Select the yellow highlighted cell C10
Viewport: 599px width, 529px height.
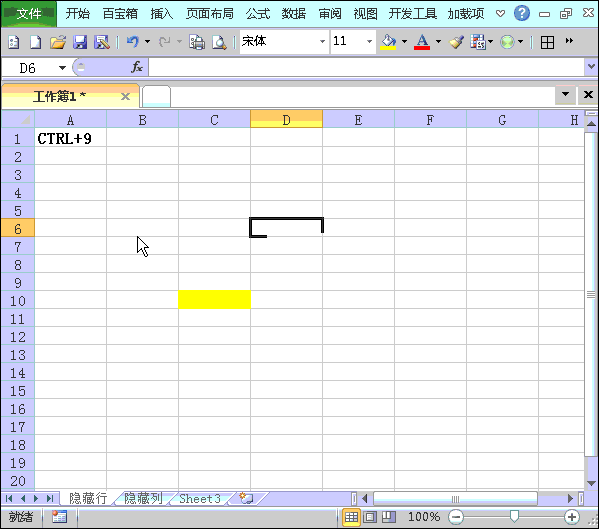click(x=214, y=299)
